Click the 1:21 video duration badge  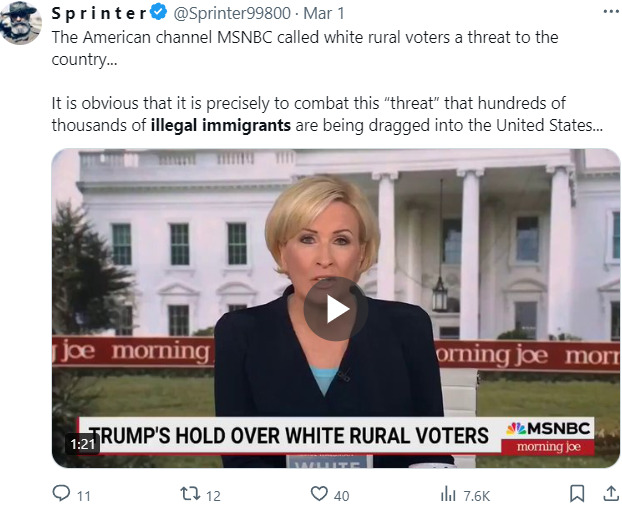[82, 443]
